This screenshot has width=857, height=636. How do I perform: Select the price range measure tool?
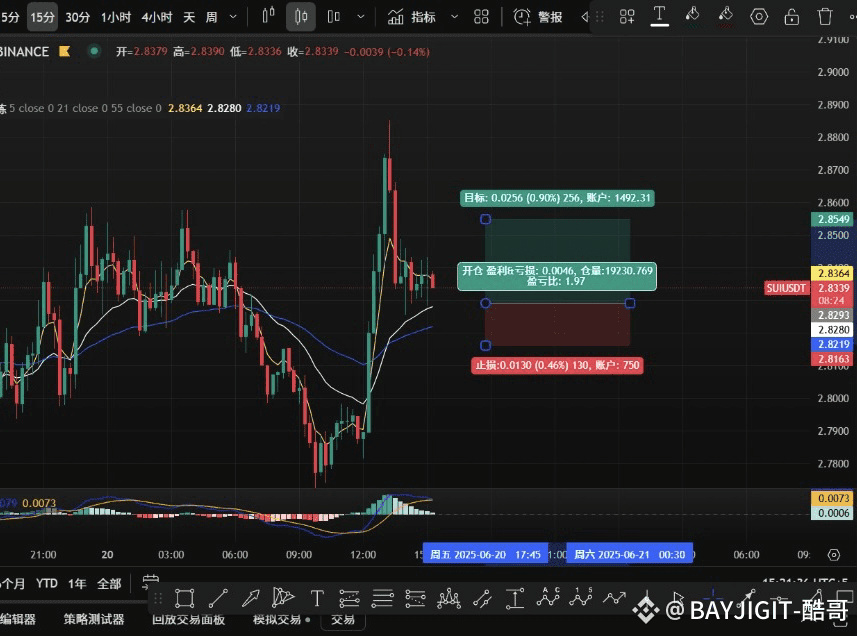[514, 598]
